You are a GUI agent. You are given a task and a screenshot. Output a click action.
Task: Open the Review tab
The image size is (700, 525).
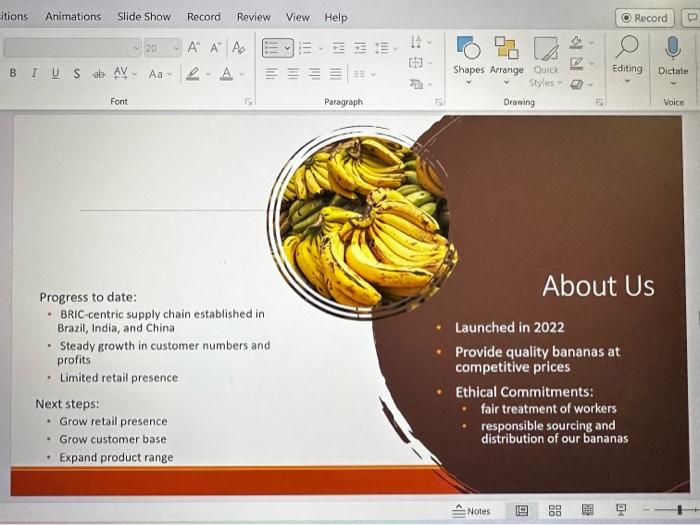pyautogui.click(x=254, y=17)
